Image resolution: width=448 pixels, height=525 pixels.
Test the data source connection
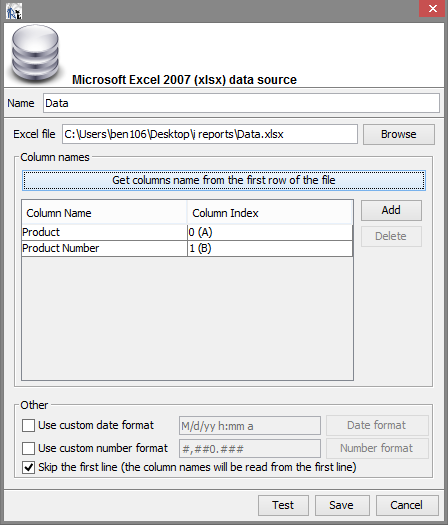click(283, 505)
